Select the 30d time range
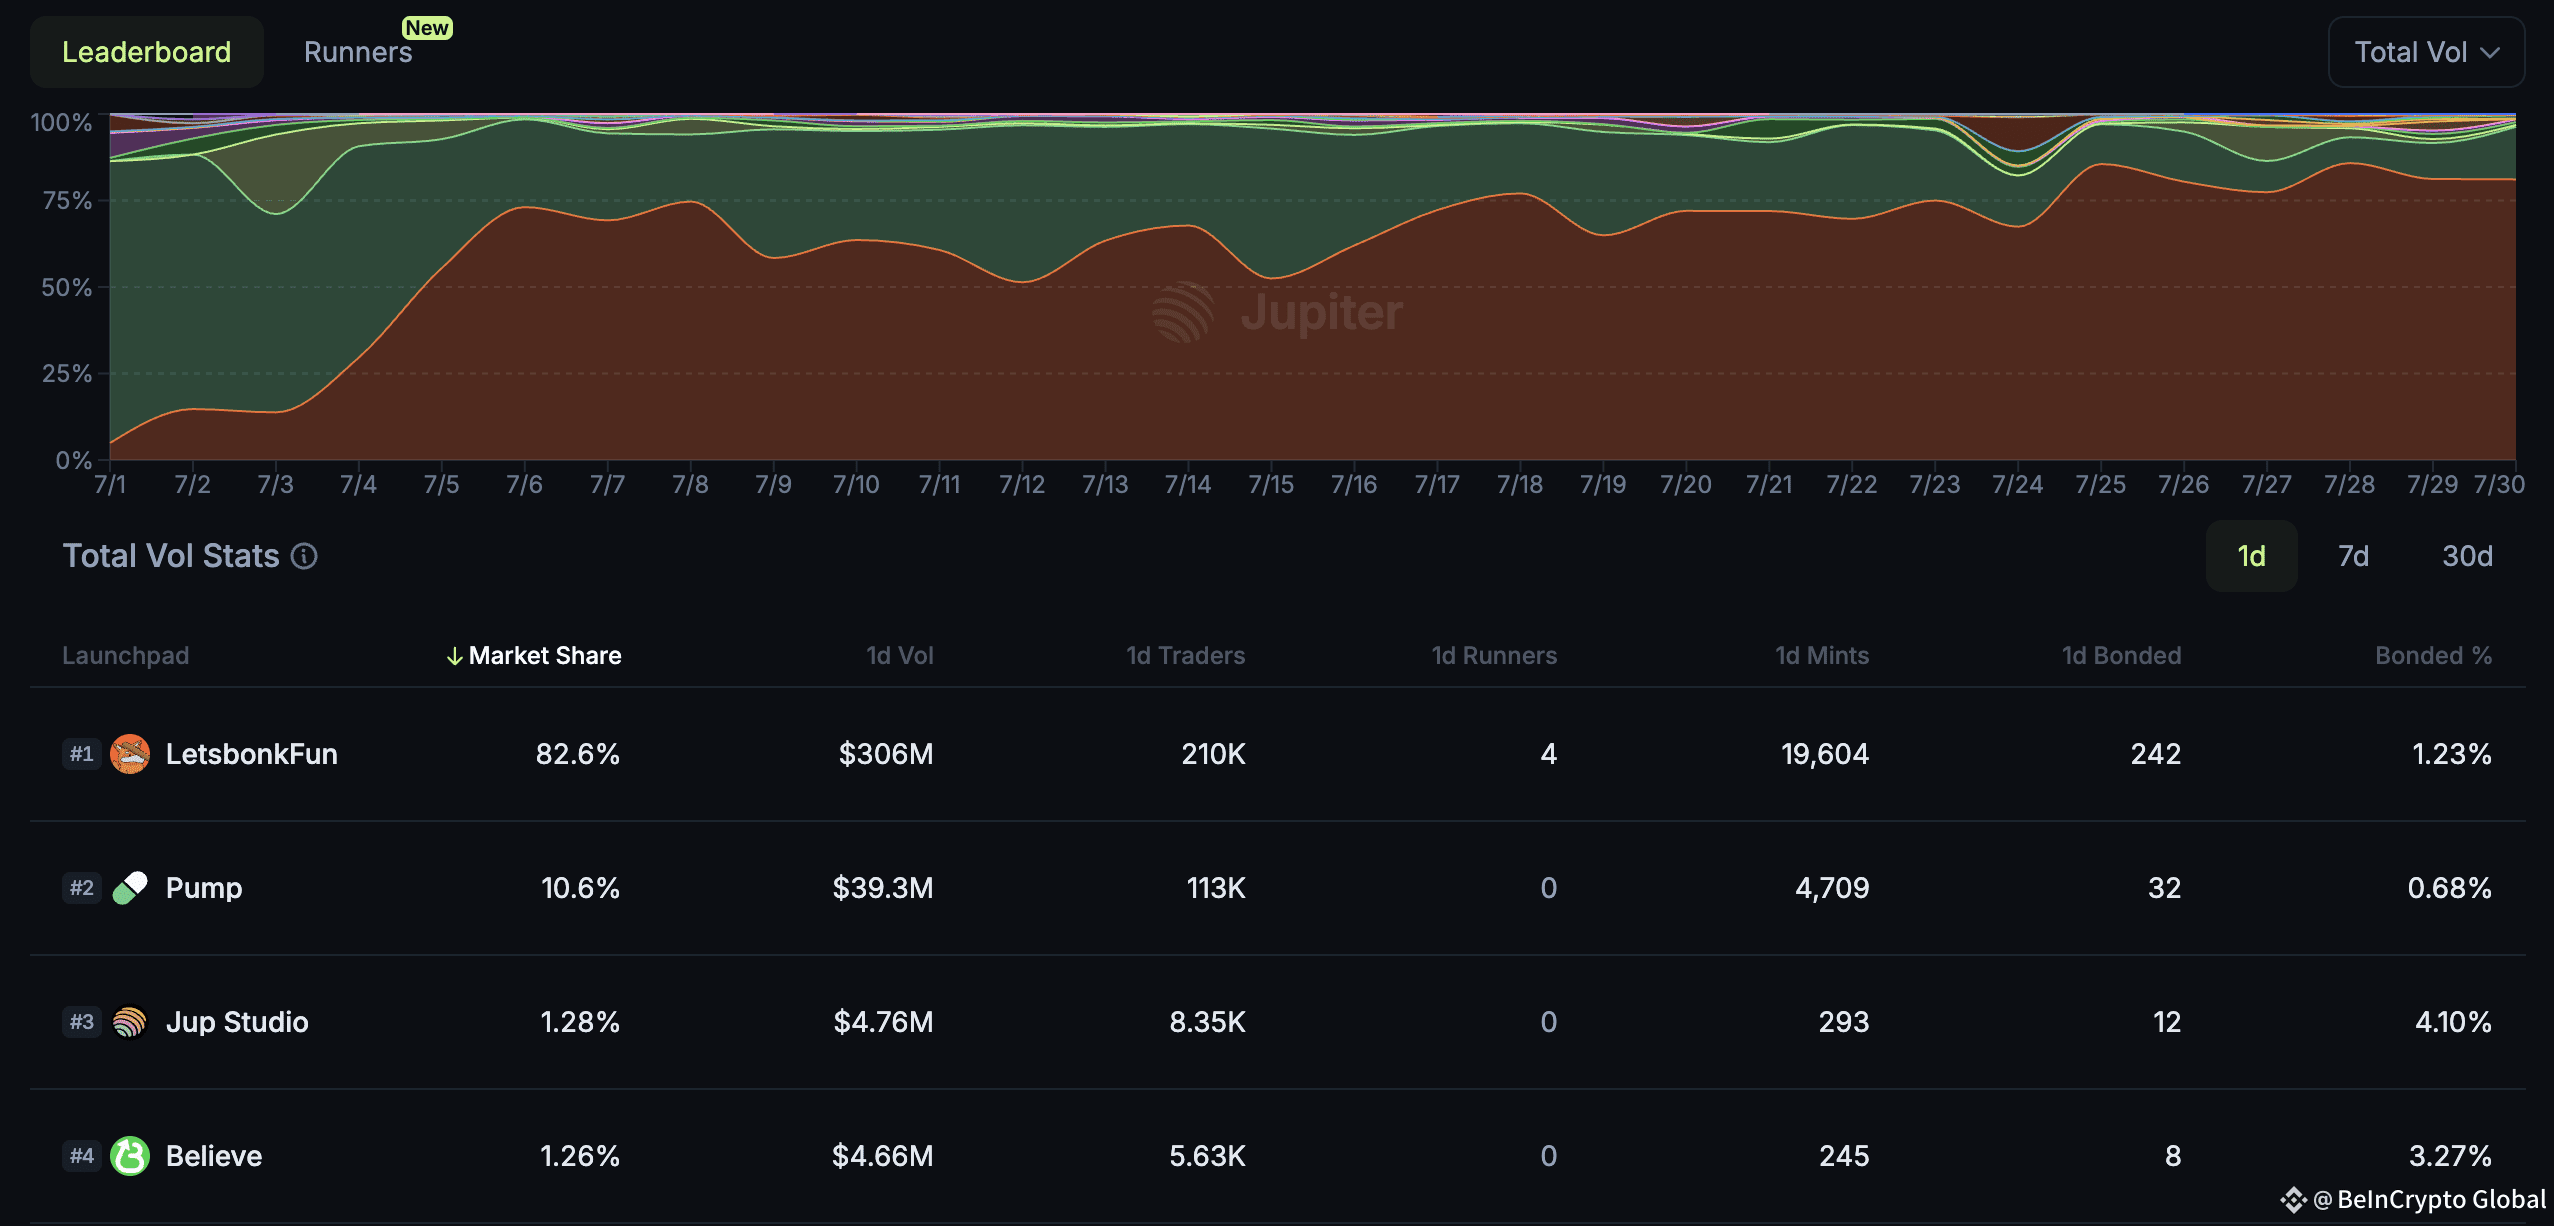Image resolution: width=2554 pixels, height=1226 pixels. click(2467, 556)
